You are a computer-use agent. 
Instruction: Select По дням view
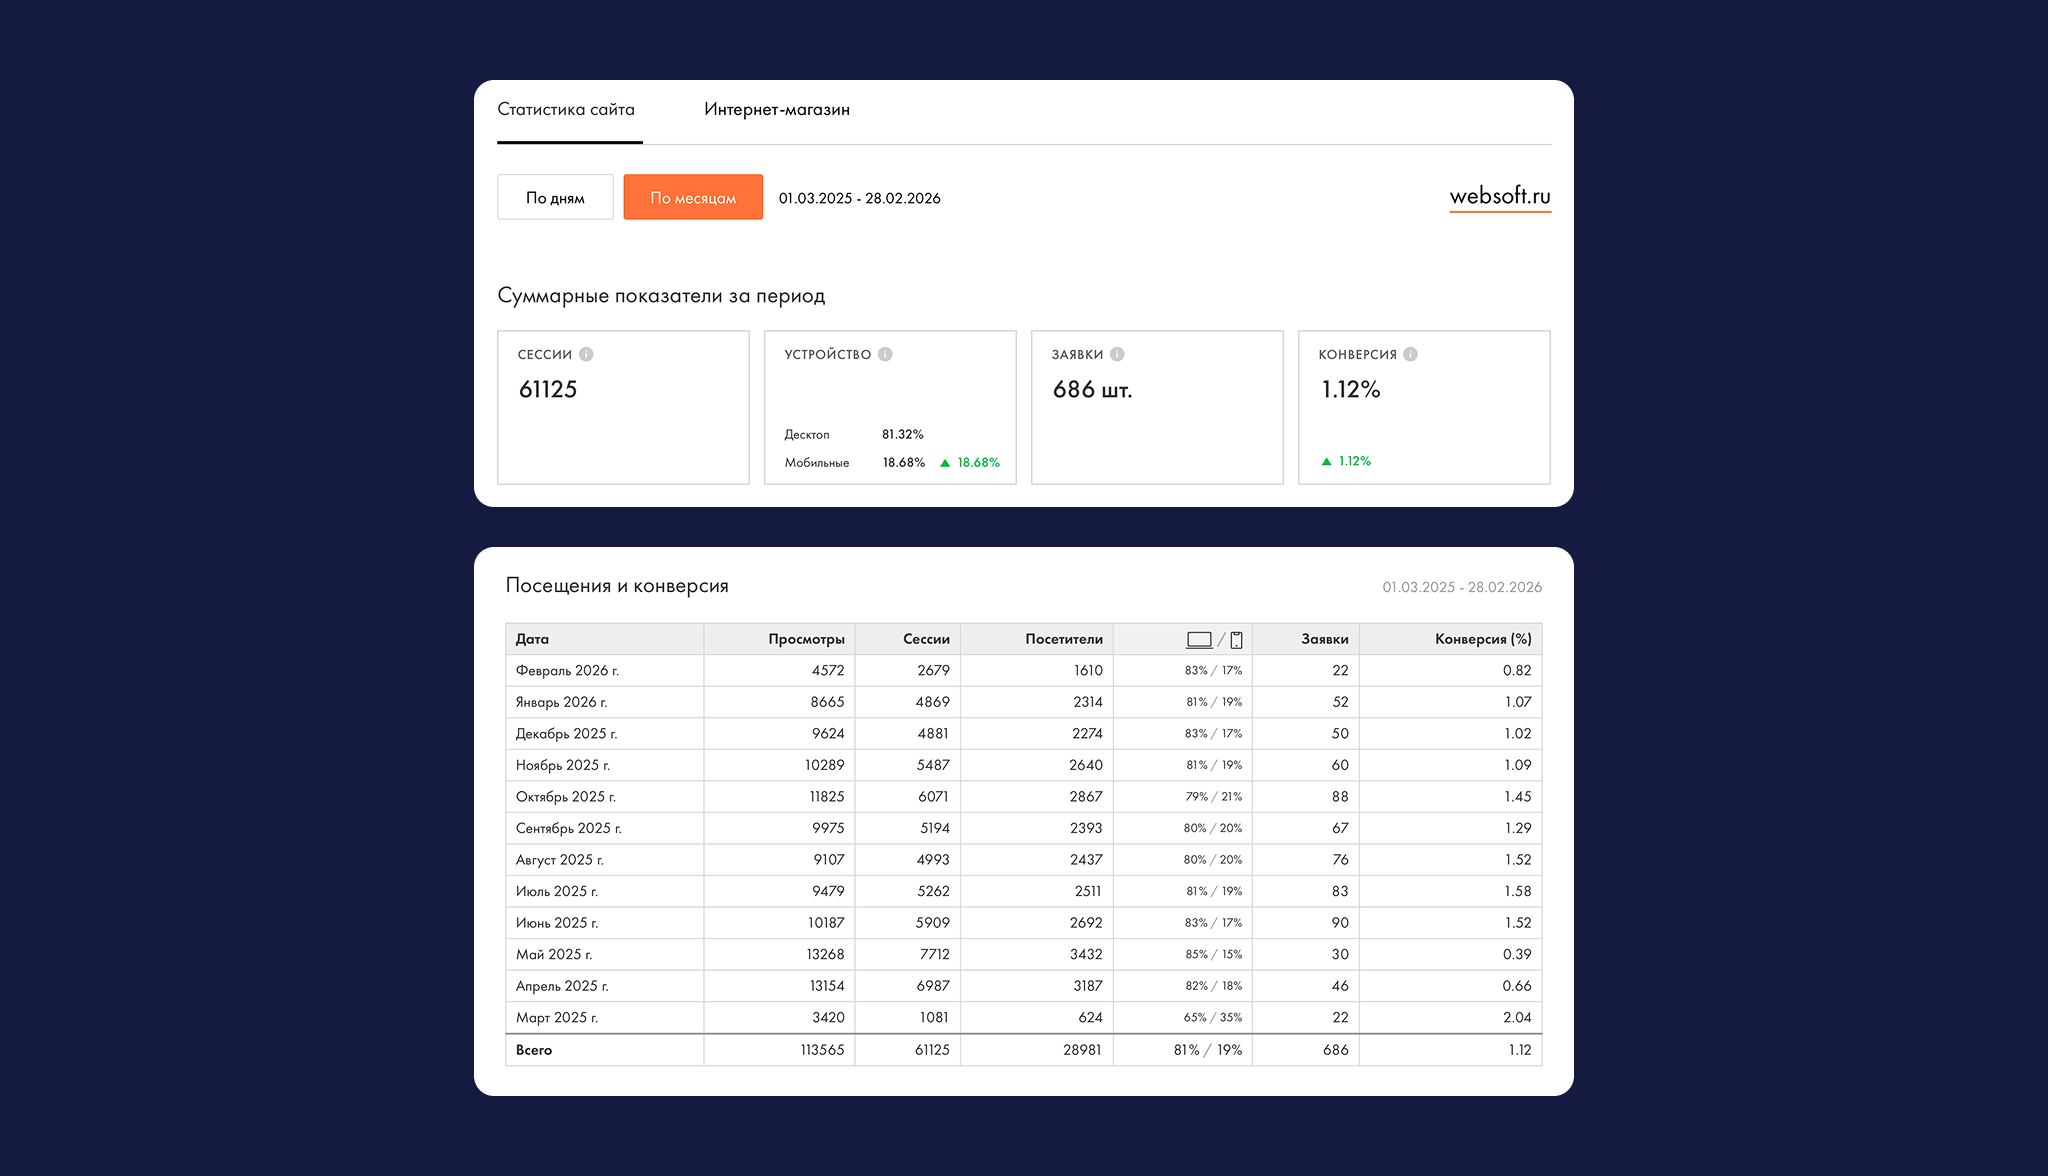point(555,198)
